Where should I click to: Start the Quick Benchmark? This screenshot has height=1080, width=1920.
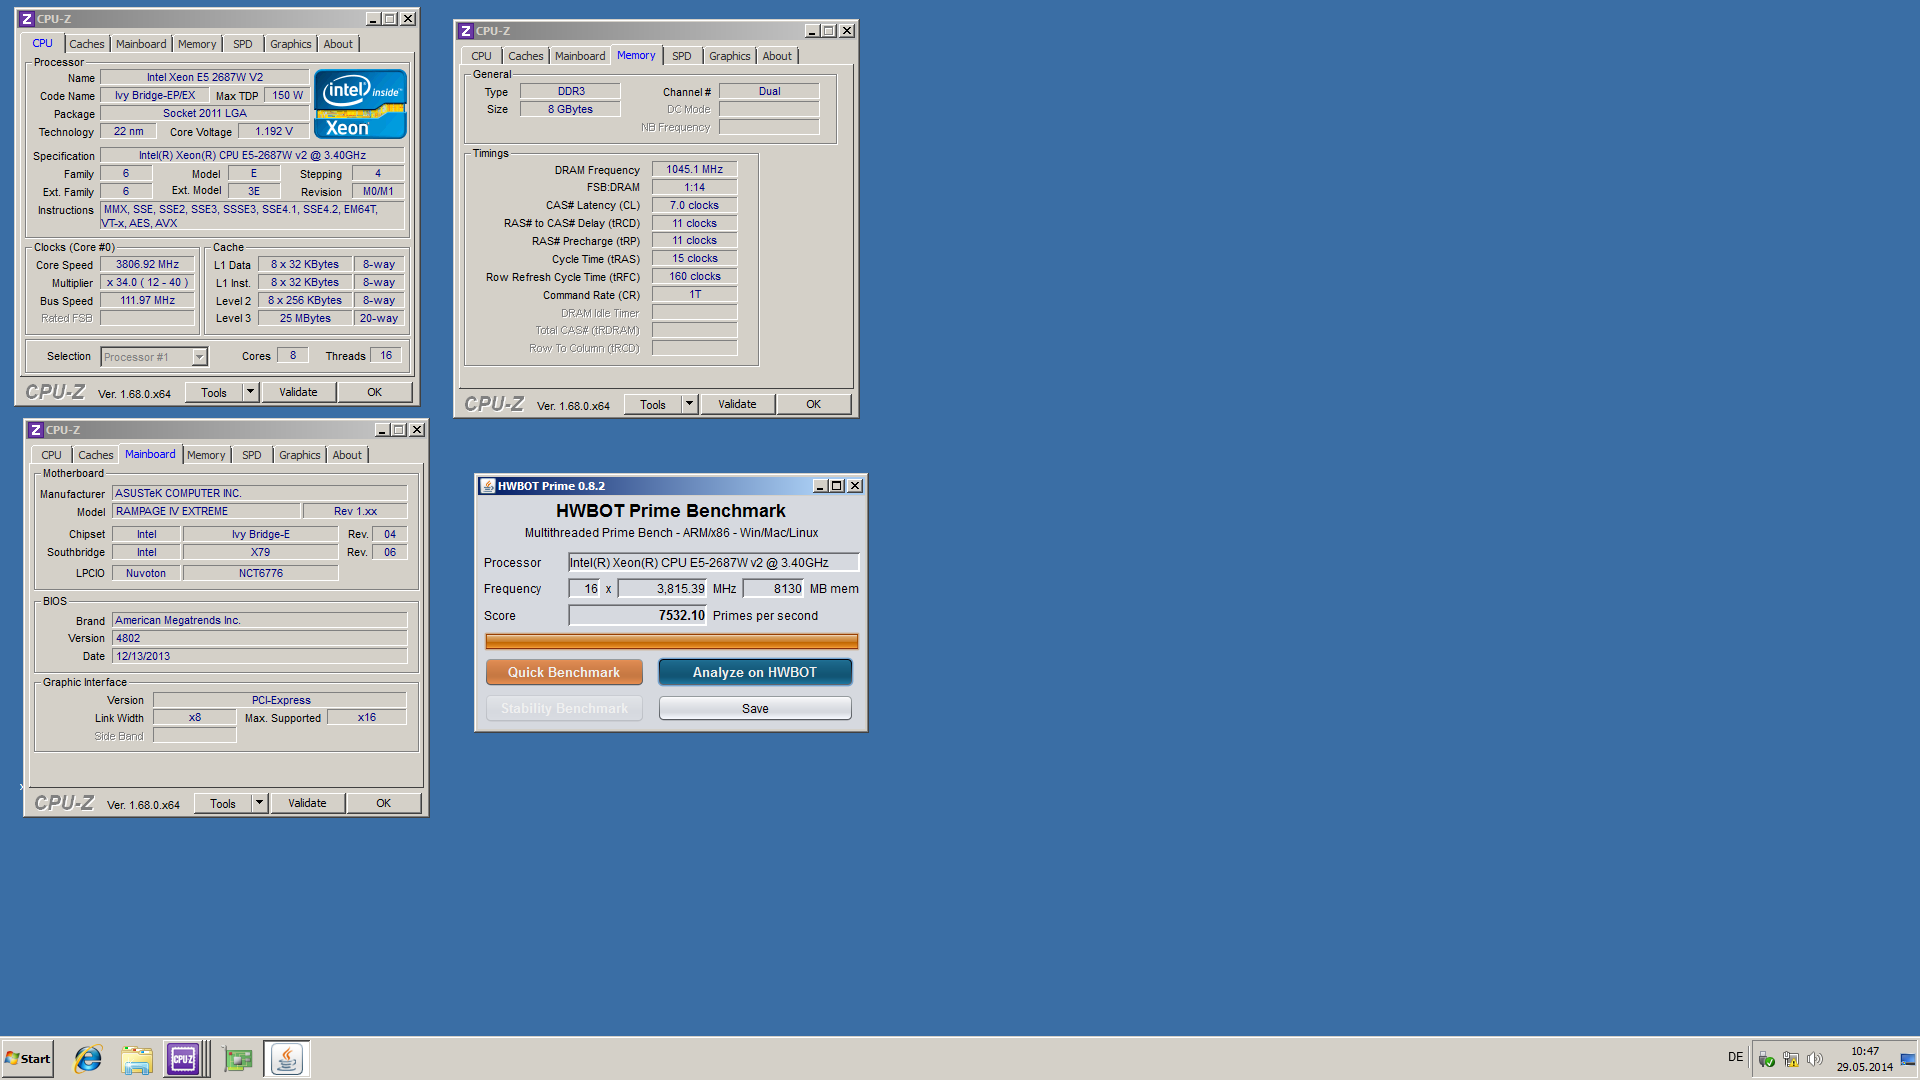[564, 672]
